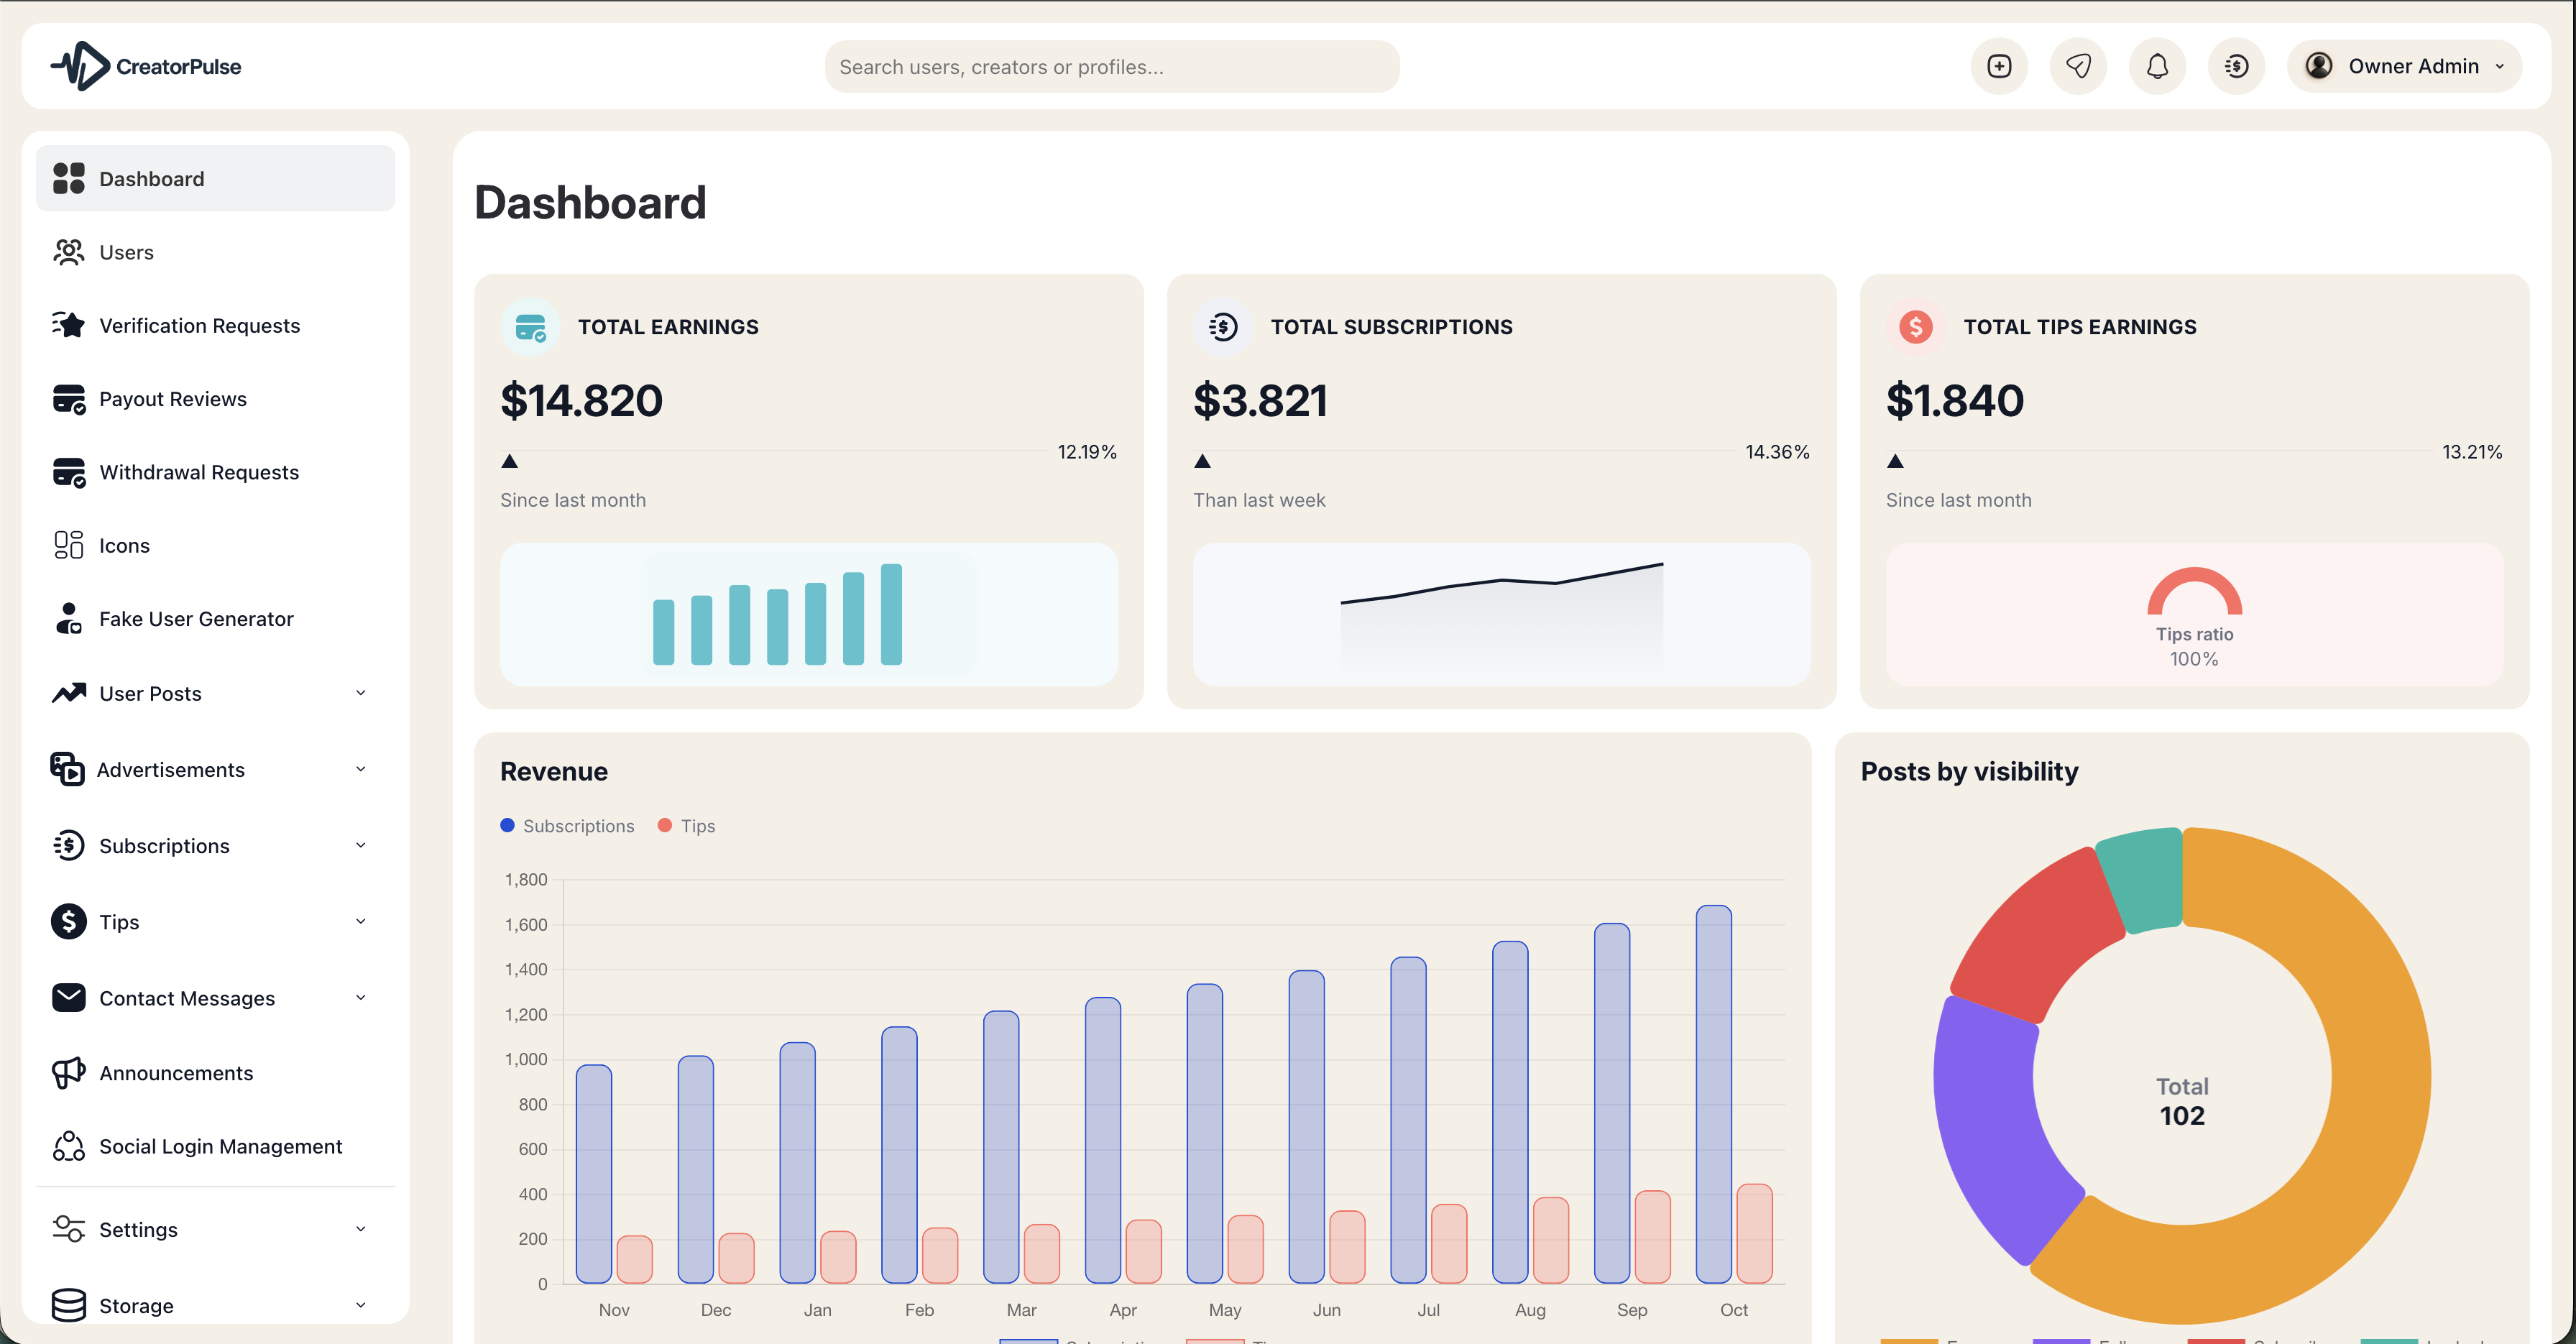Click the Oct subscriptions bar in Revenue chart
This screenshot has width=2576, height=1344.
(1713, 1094)
